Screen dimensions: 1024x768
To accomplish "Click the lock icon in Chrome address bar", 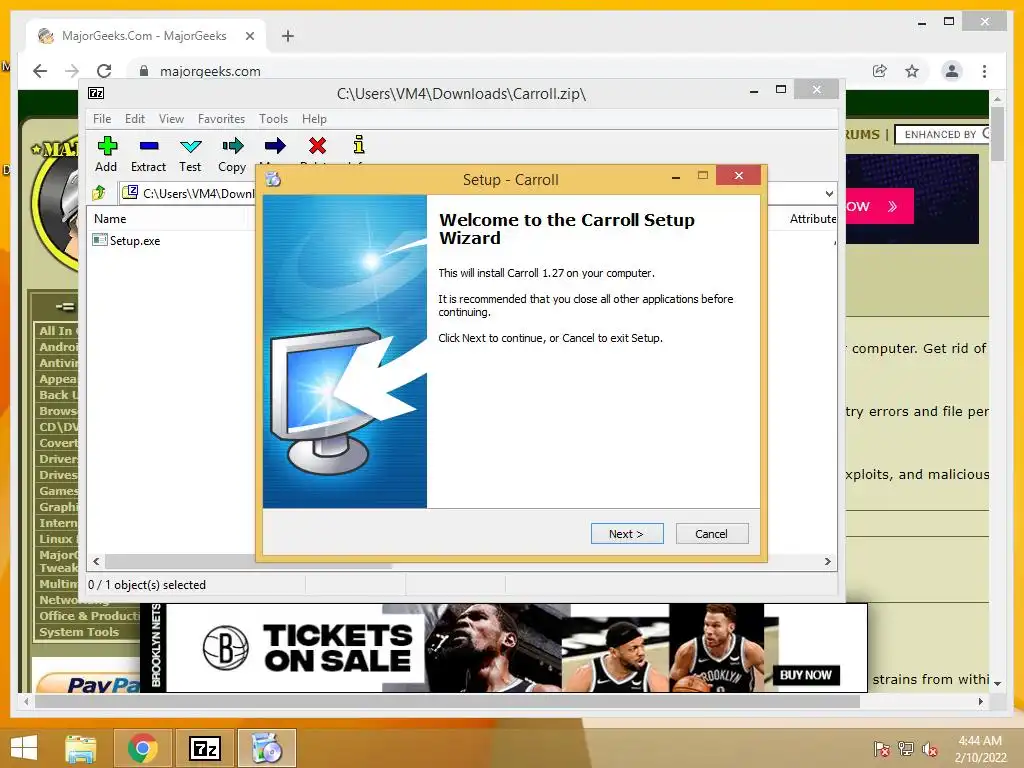I will click(144, 71).
